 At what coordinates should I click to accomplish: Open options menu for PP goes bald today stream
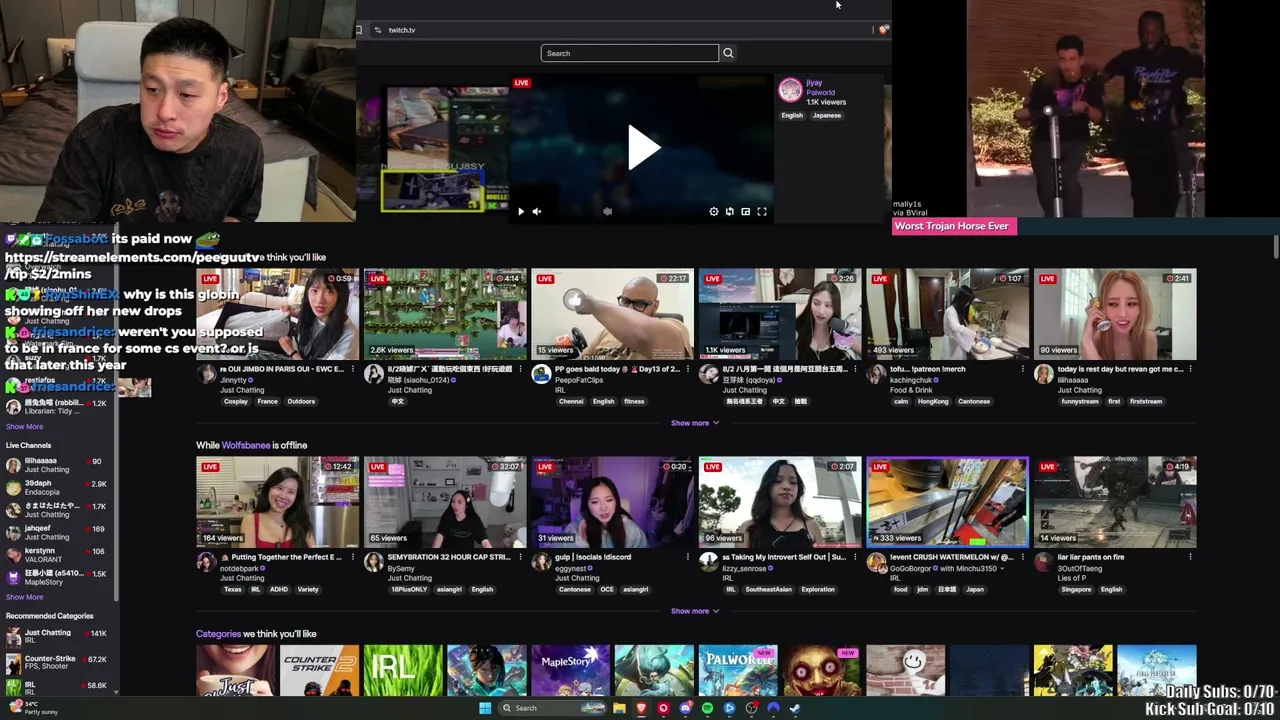688,369
